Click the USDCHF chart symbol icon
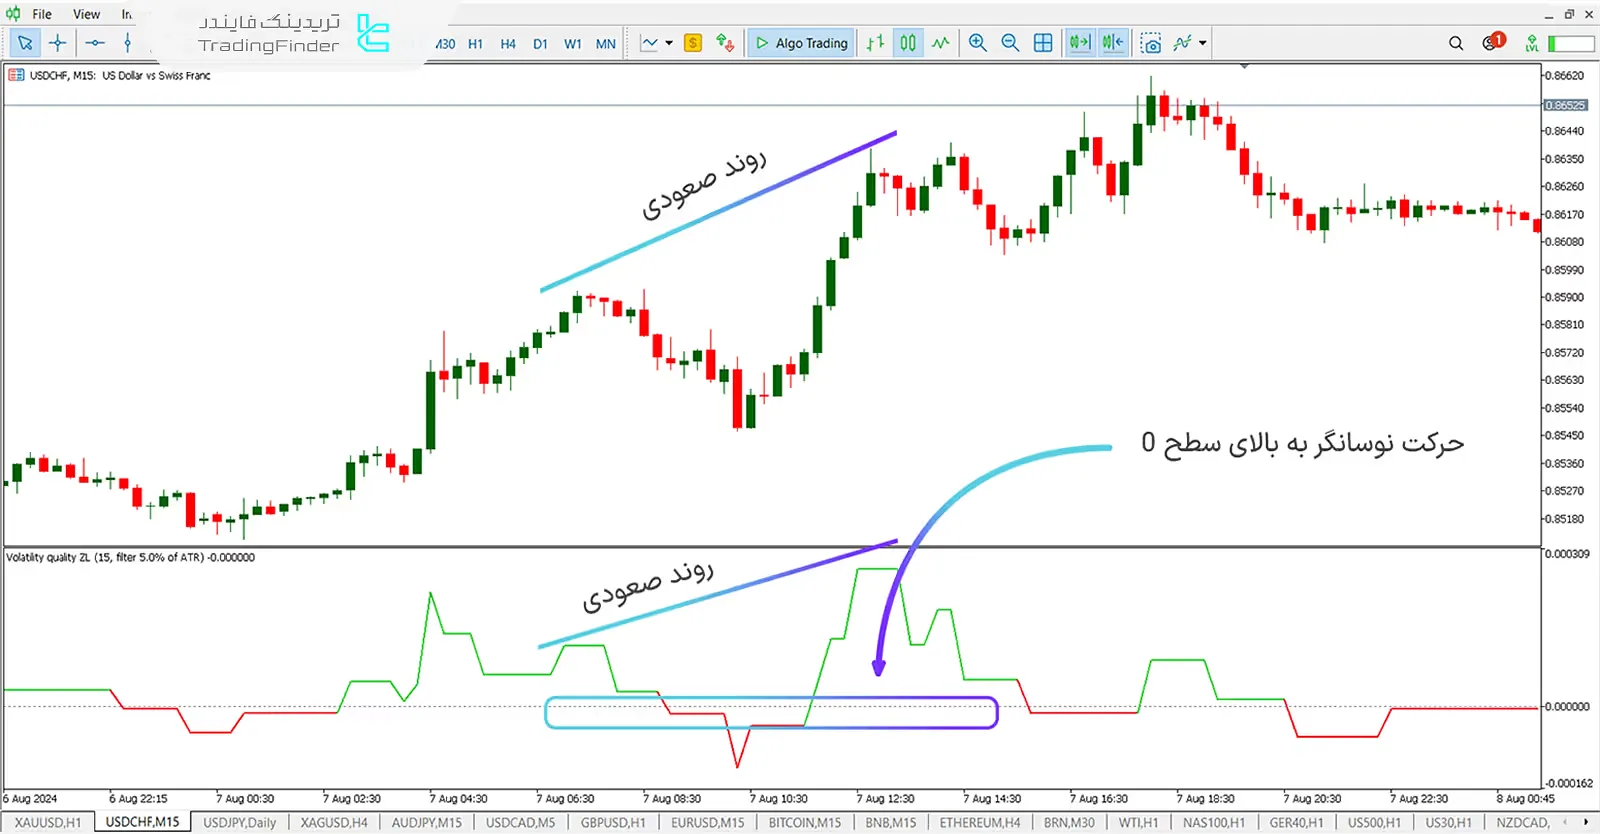This screenshot has width=1600, height=834. point(16,75)
